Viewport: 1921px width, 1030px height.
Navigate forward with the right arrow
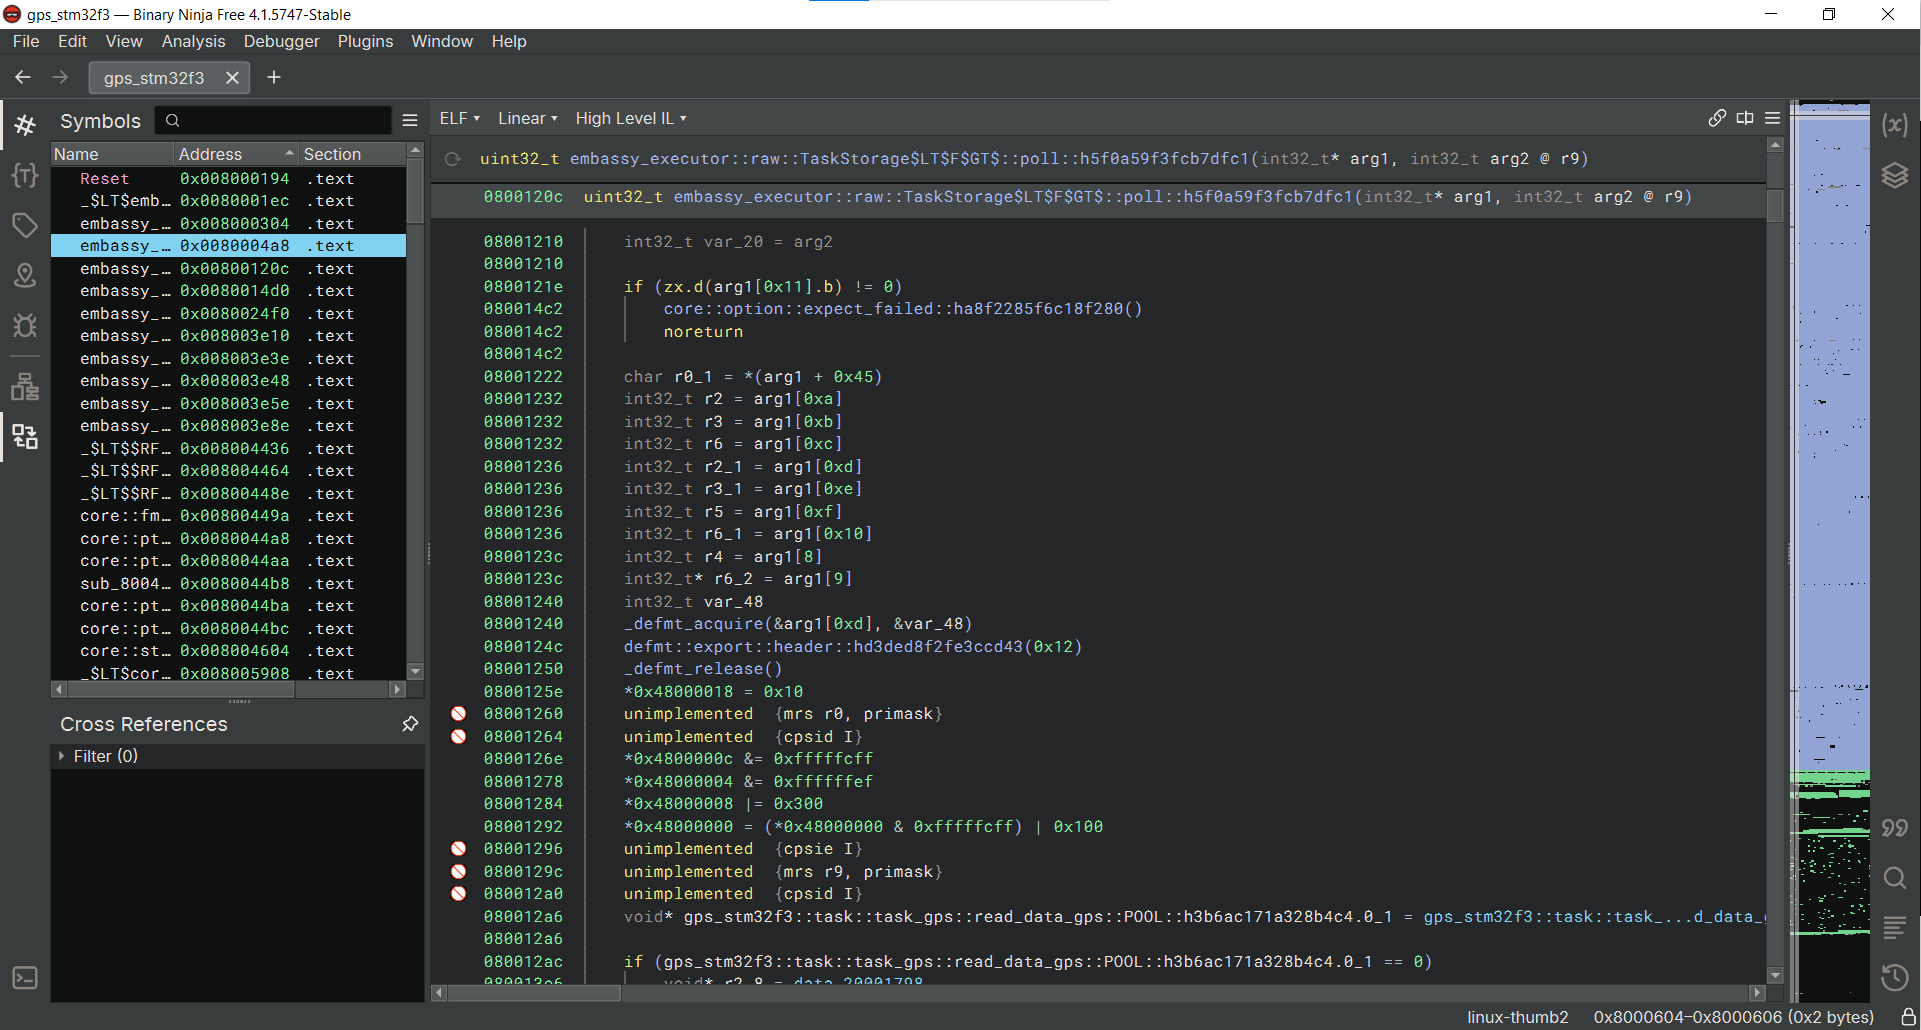pyautogui.click(x=60, y=77)
